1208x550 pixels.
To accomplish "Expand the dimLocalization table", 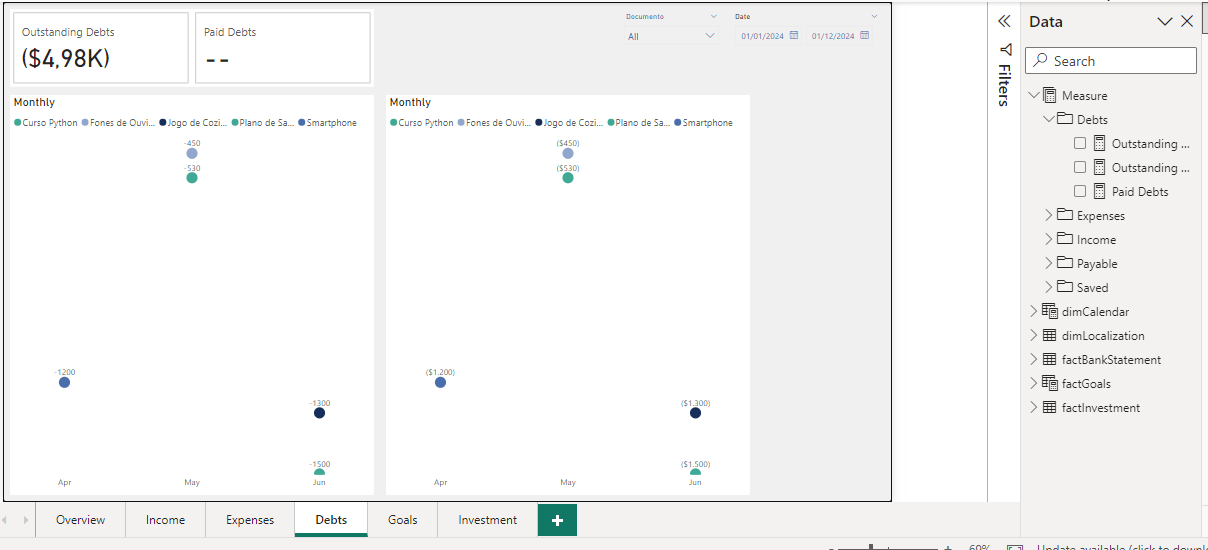I will coord(1034,335).
